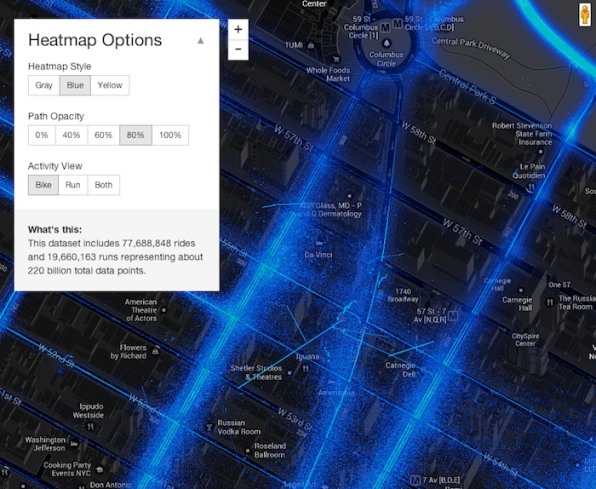
Task: Set path opacity to 100%
Action: click(x=170, y=135)
